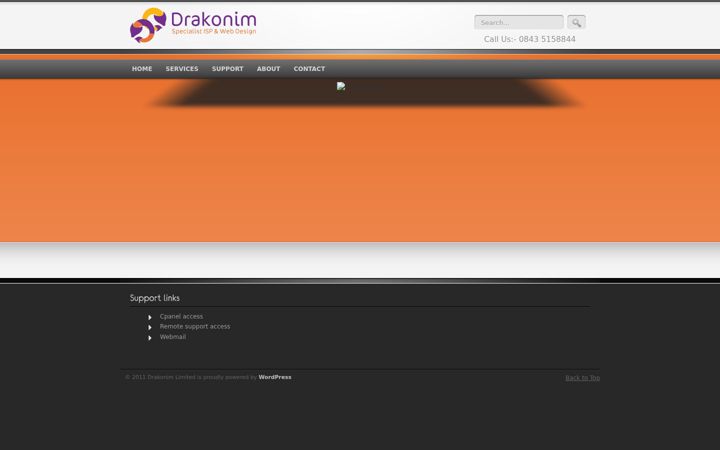Click arrow bullet beside Remote support access
The width and height of the screenshot is (720, 450).
point(150,327)
